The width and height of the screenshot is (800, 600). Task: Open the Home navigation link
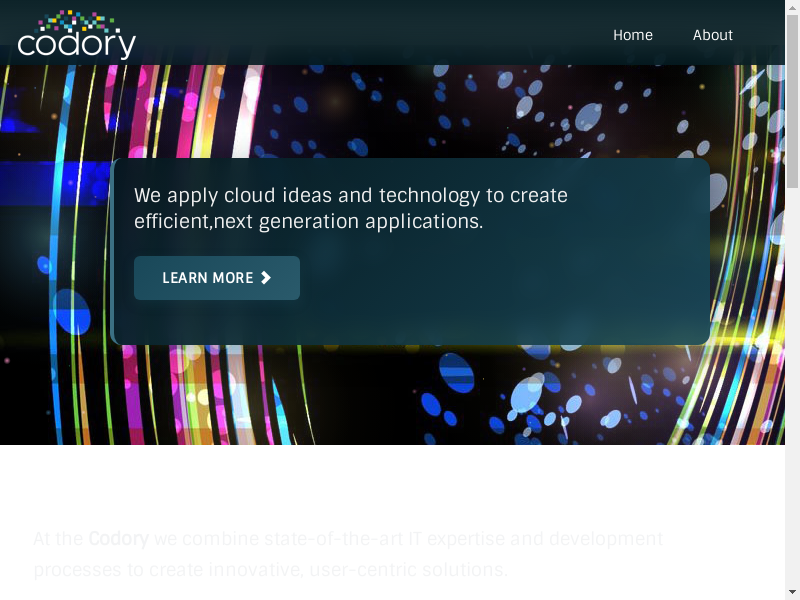click(633, 35)
